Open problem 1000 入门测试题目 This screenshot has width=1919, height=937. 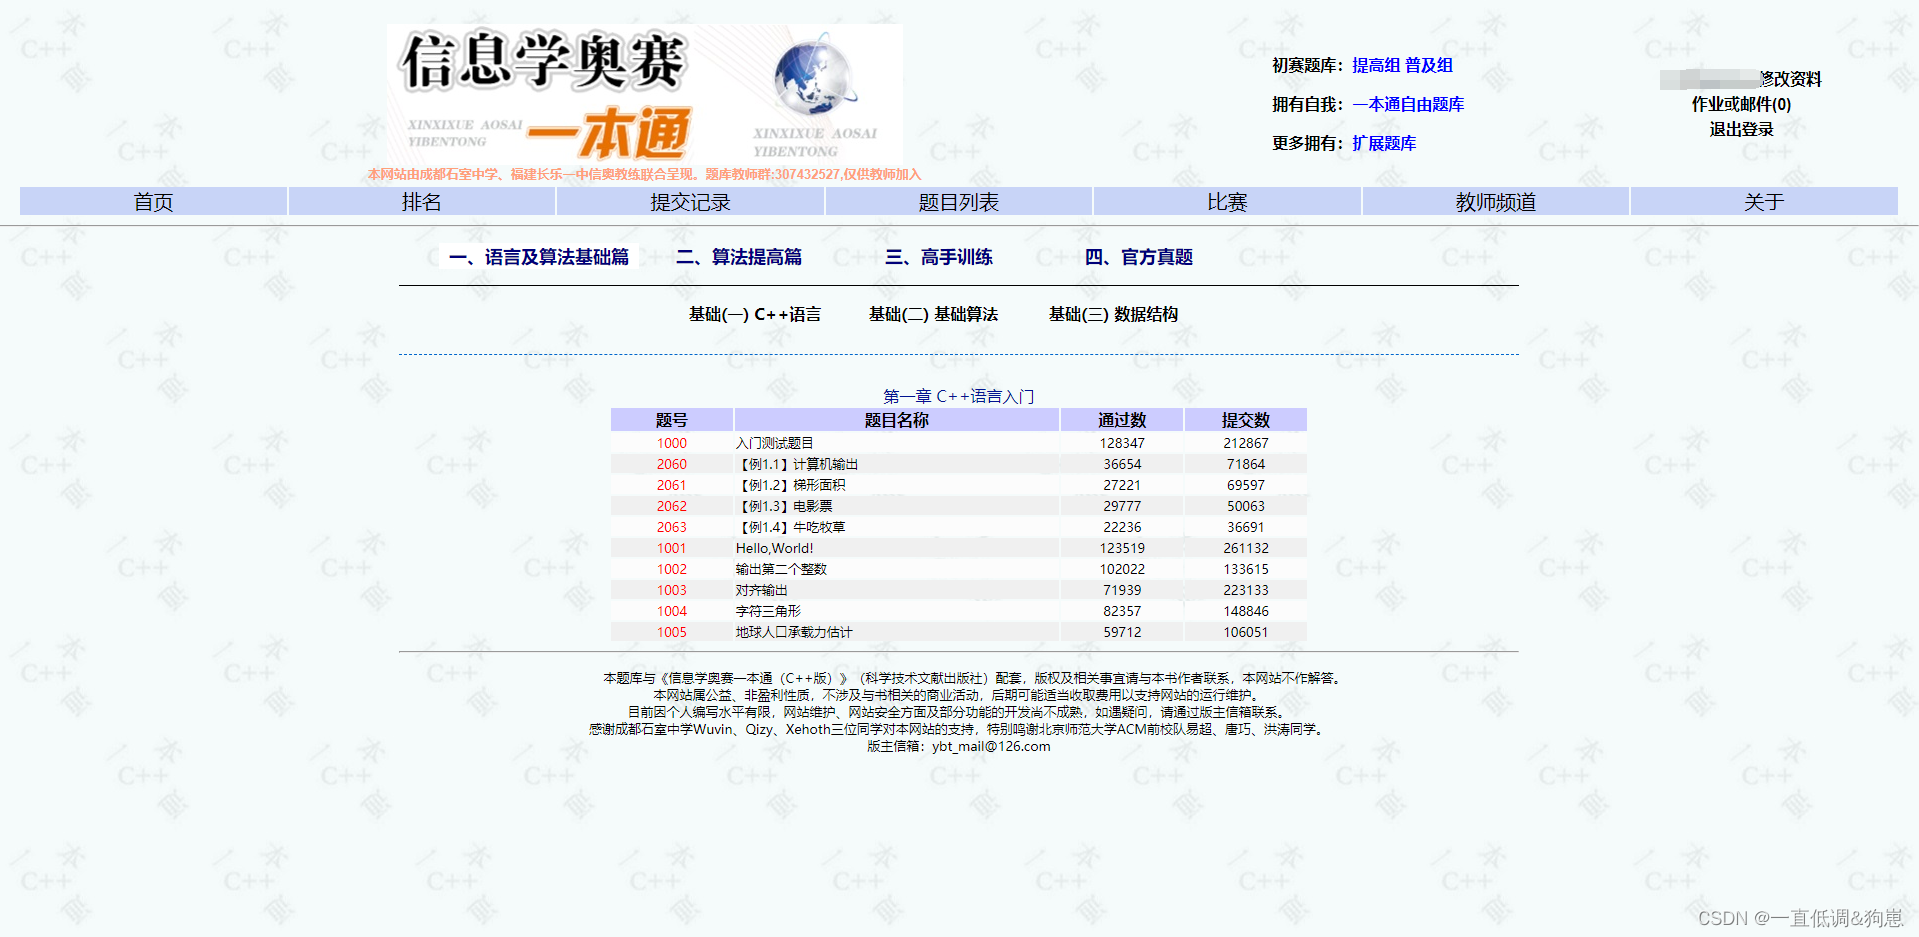671,442
